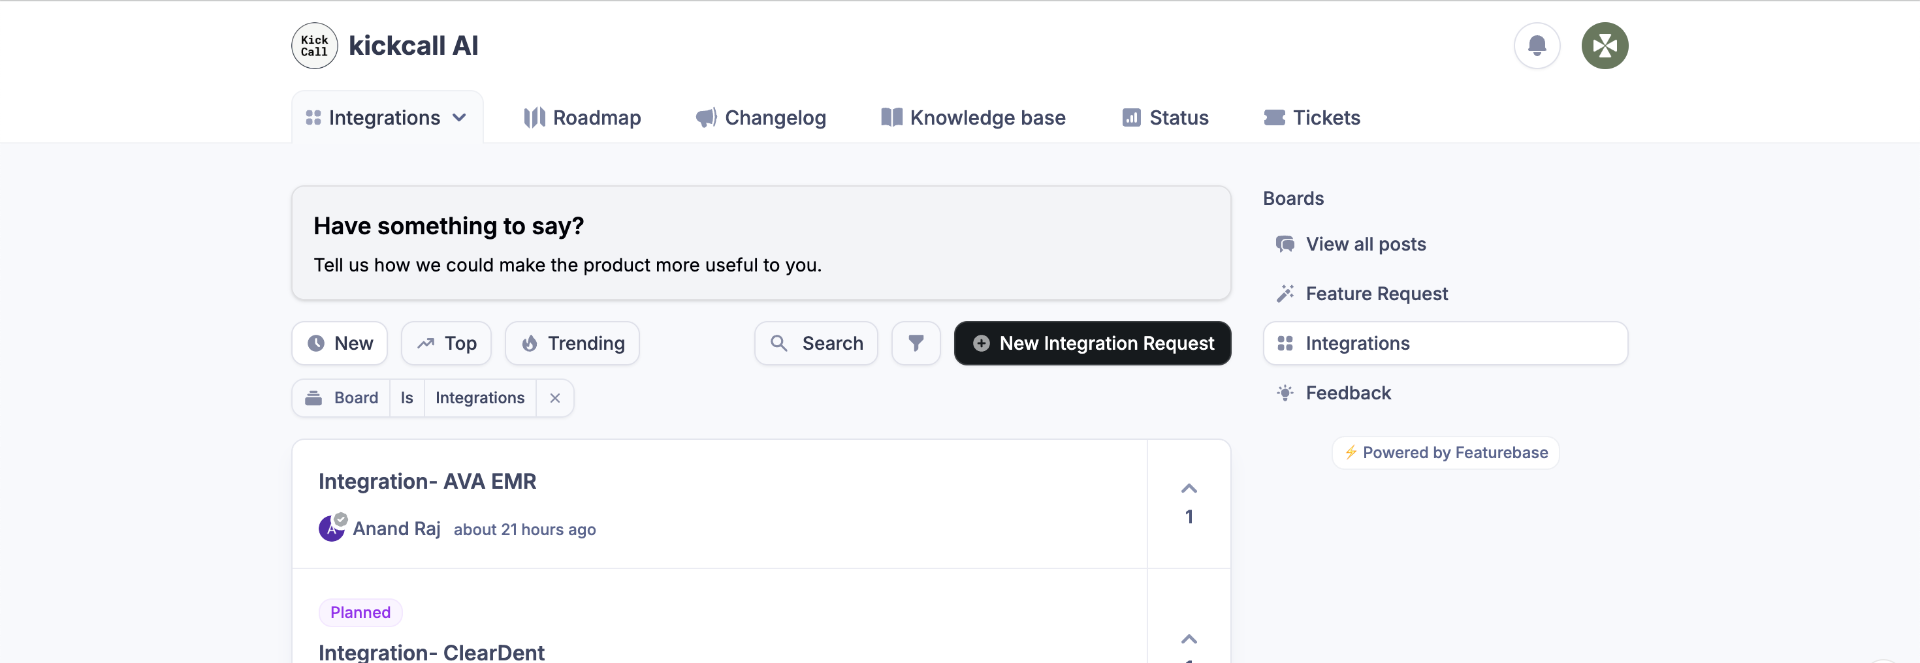Image resolution: width=1920 pixels, height=663 pixels.
Task: Click the Boards heading
Action: click(1293, 198)
